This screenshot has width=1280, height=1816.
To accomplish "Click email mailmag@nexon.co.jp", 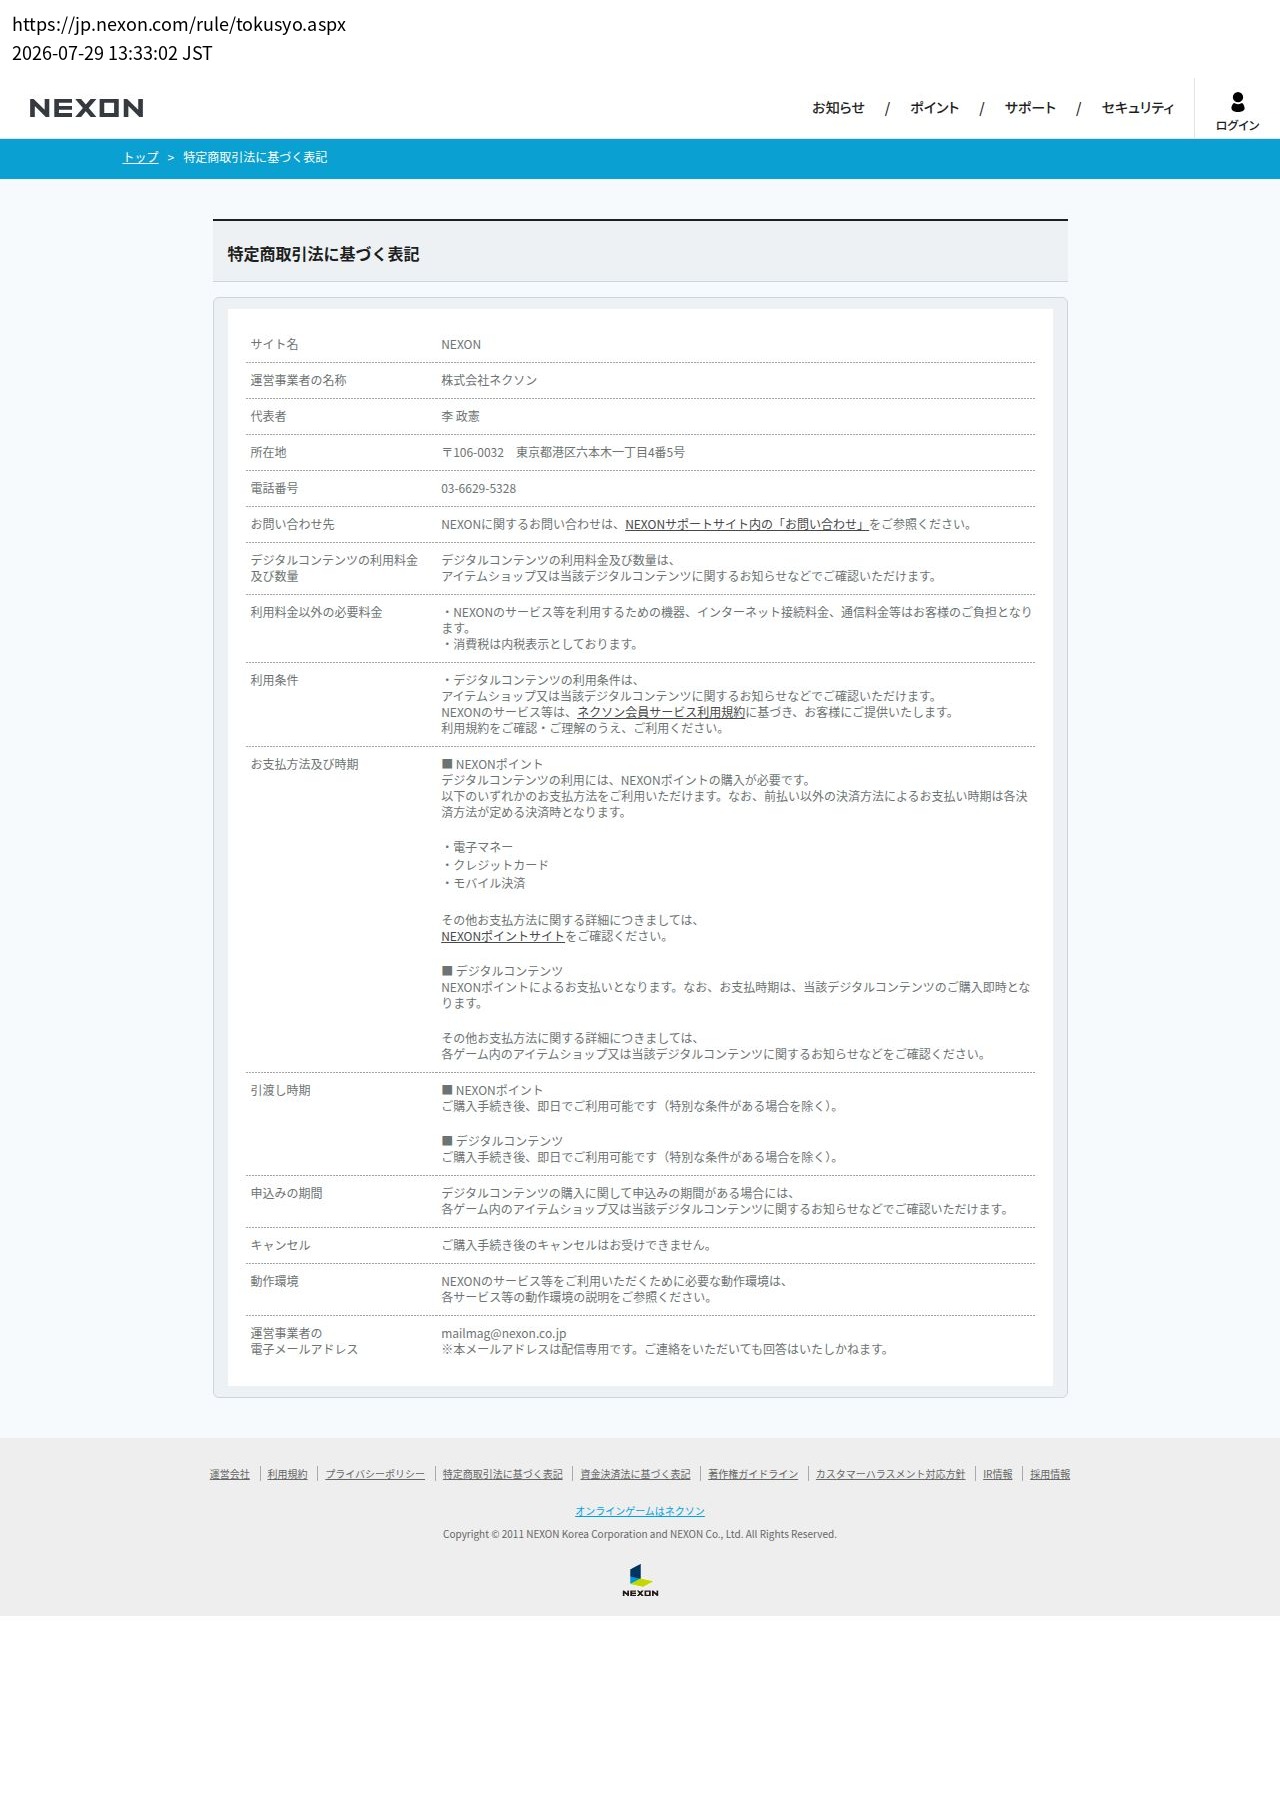I will click(504, 1334).
